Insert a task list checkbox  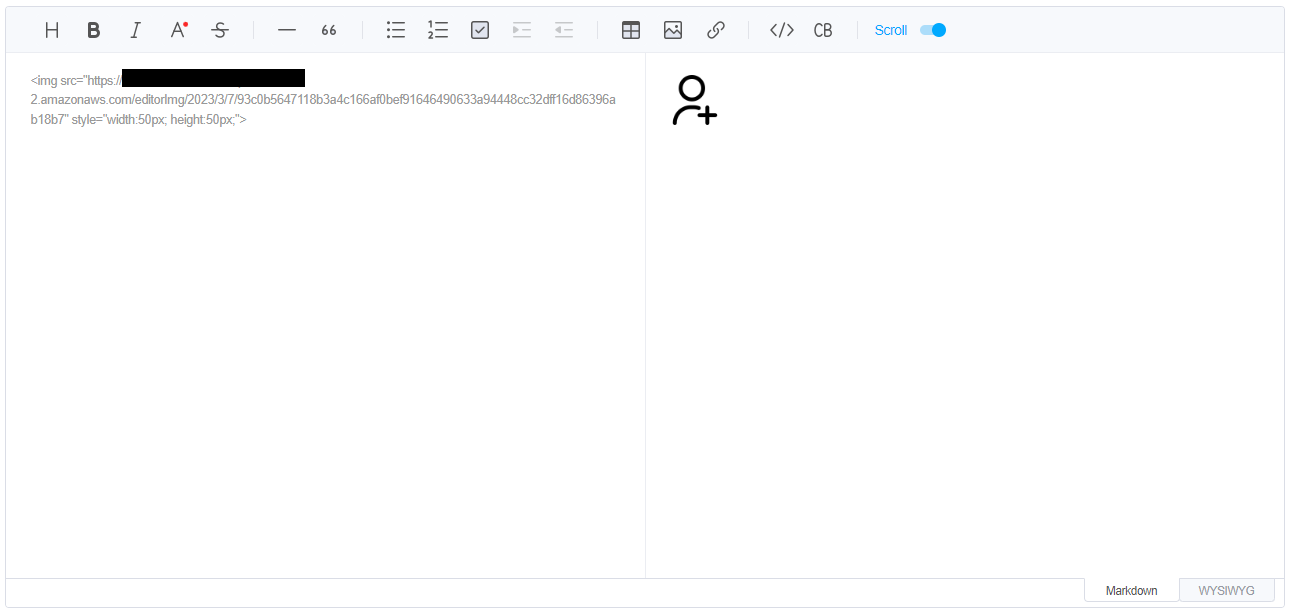click(x=479, y=30)
